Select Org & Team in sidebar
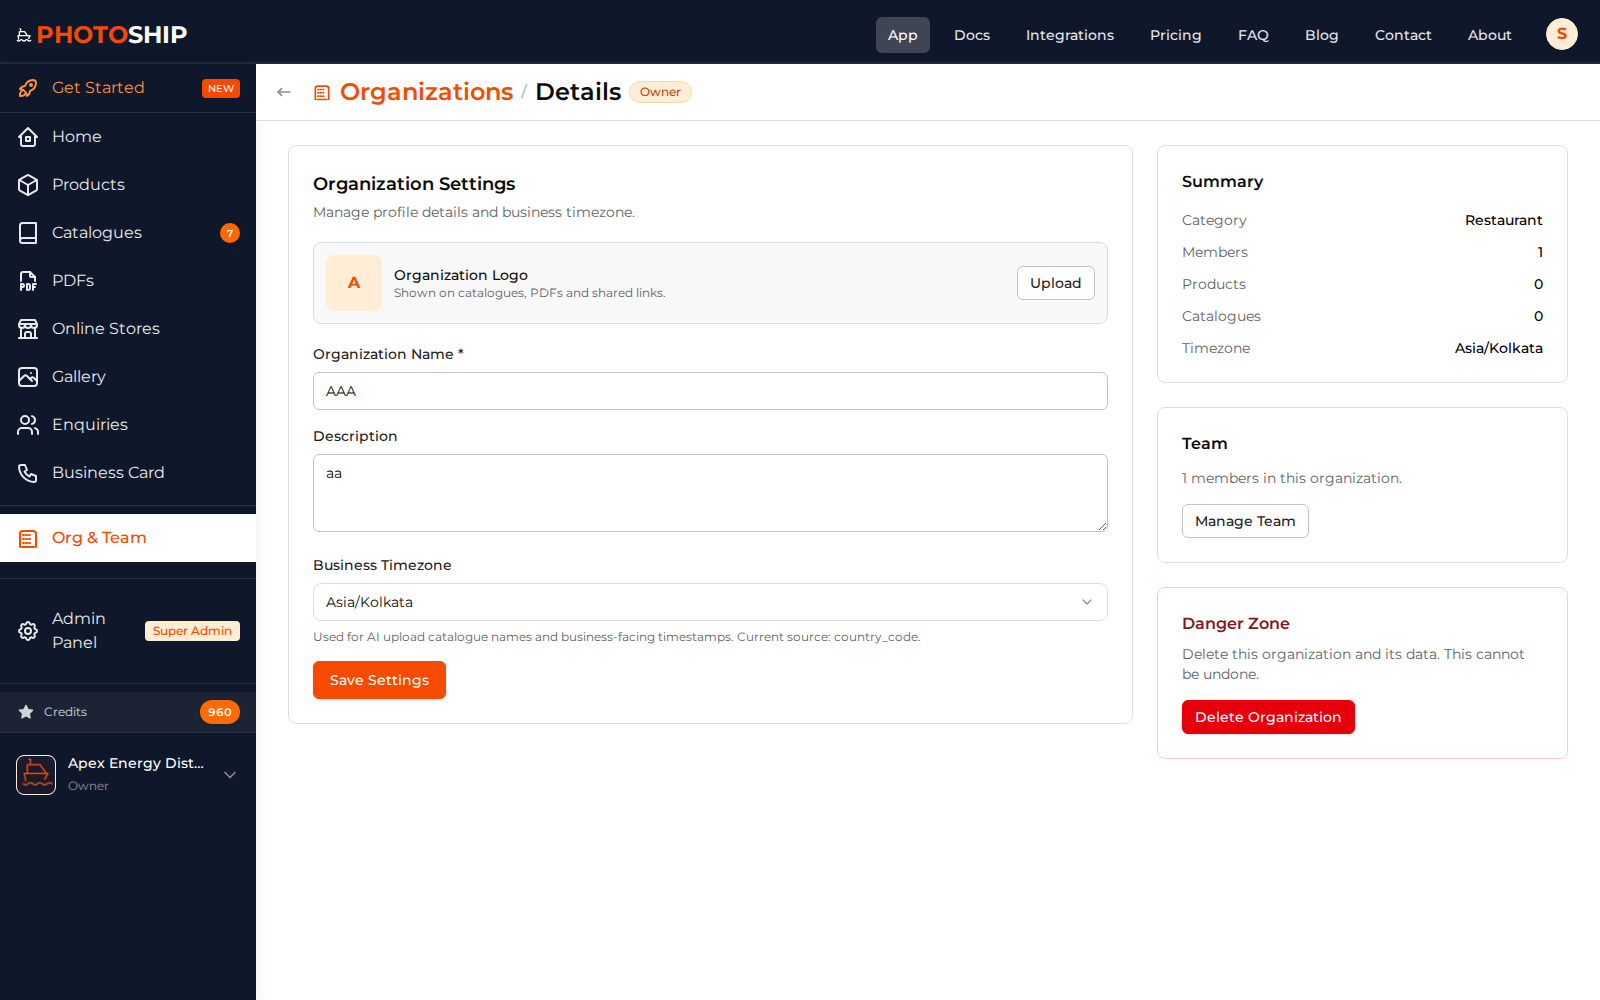 (x=128, y=538)
